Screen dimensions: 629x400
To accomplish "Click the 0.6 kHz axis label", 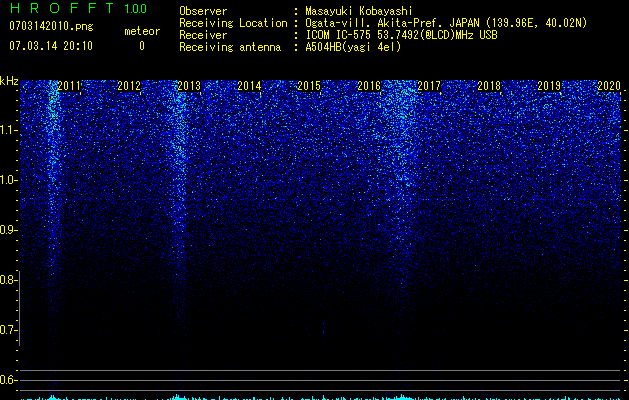I will click(8, 380).
